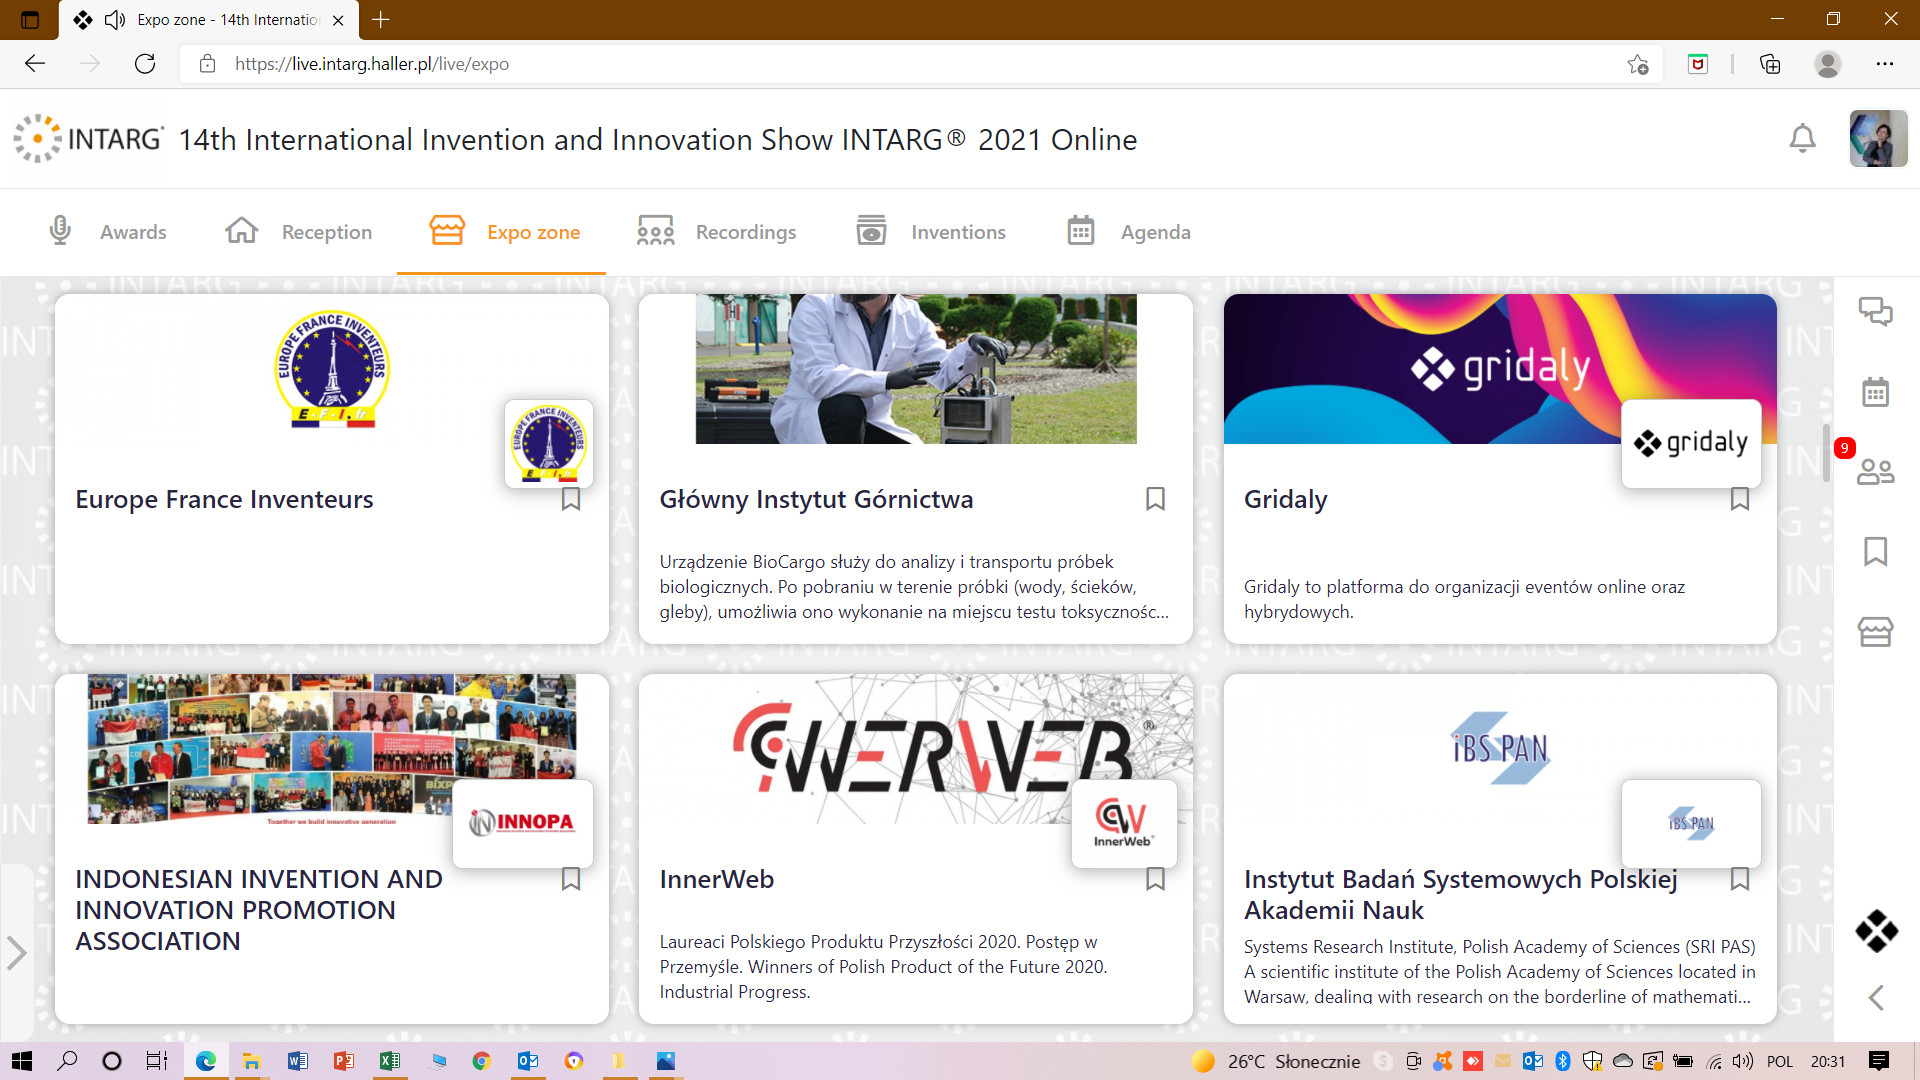Open the notifications bell

pyautogui.click(x=1802, y=138)
